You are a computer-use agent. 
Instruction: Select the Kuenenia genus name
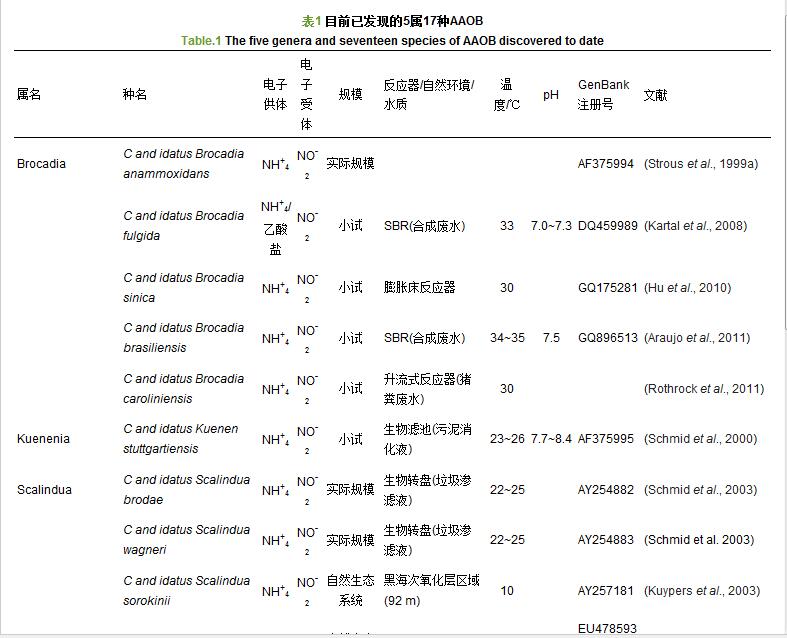41,439
